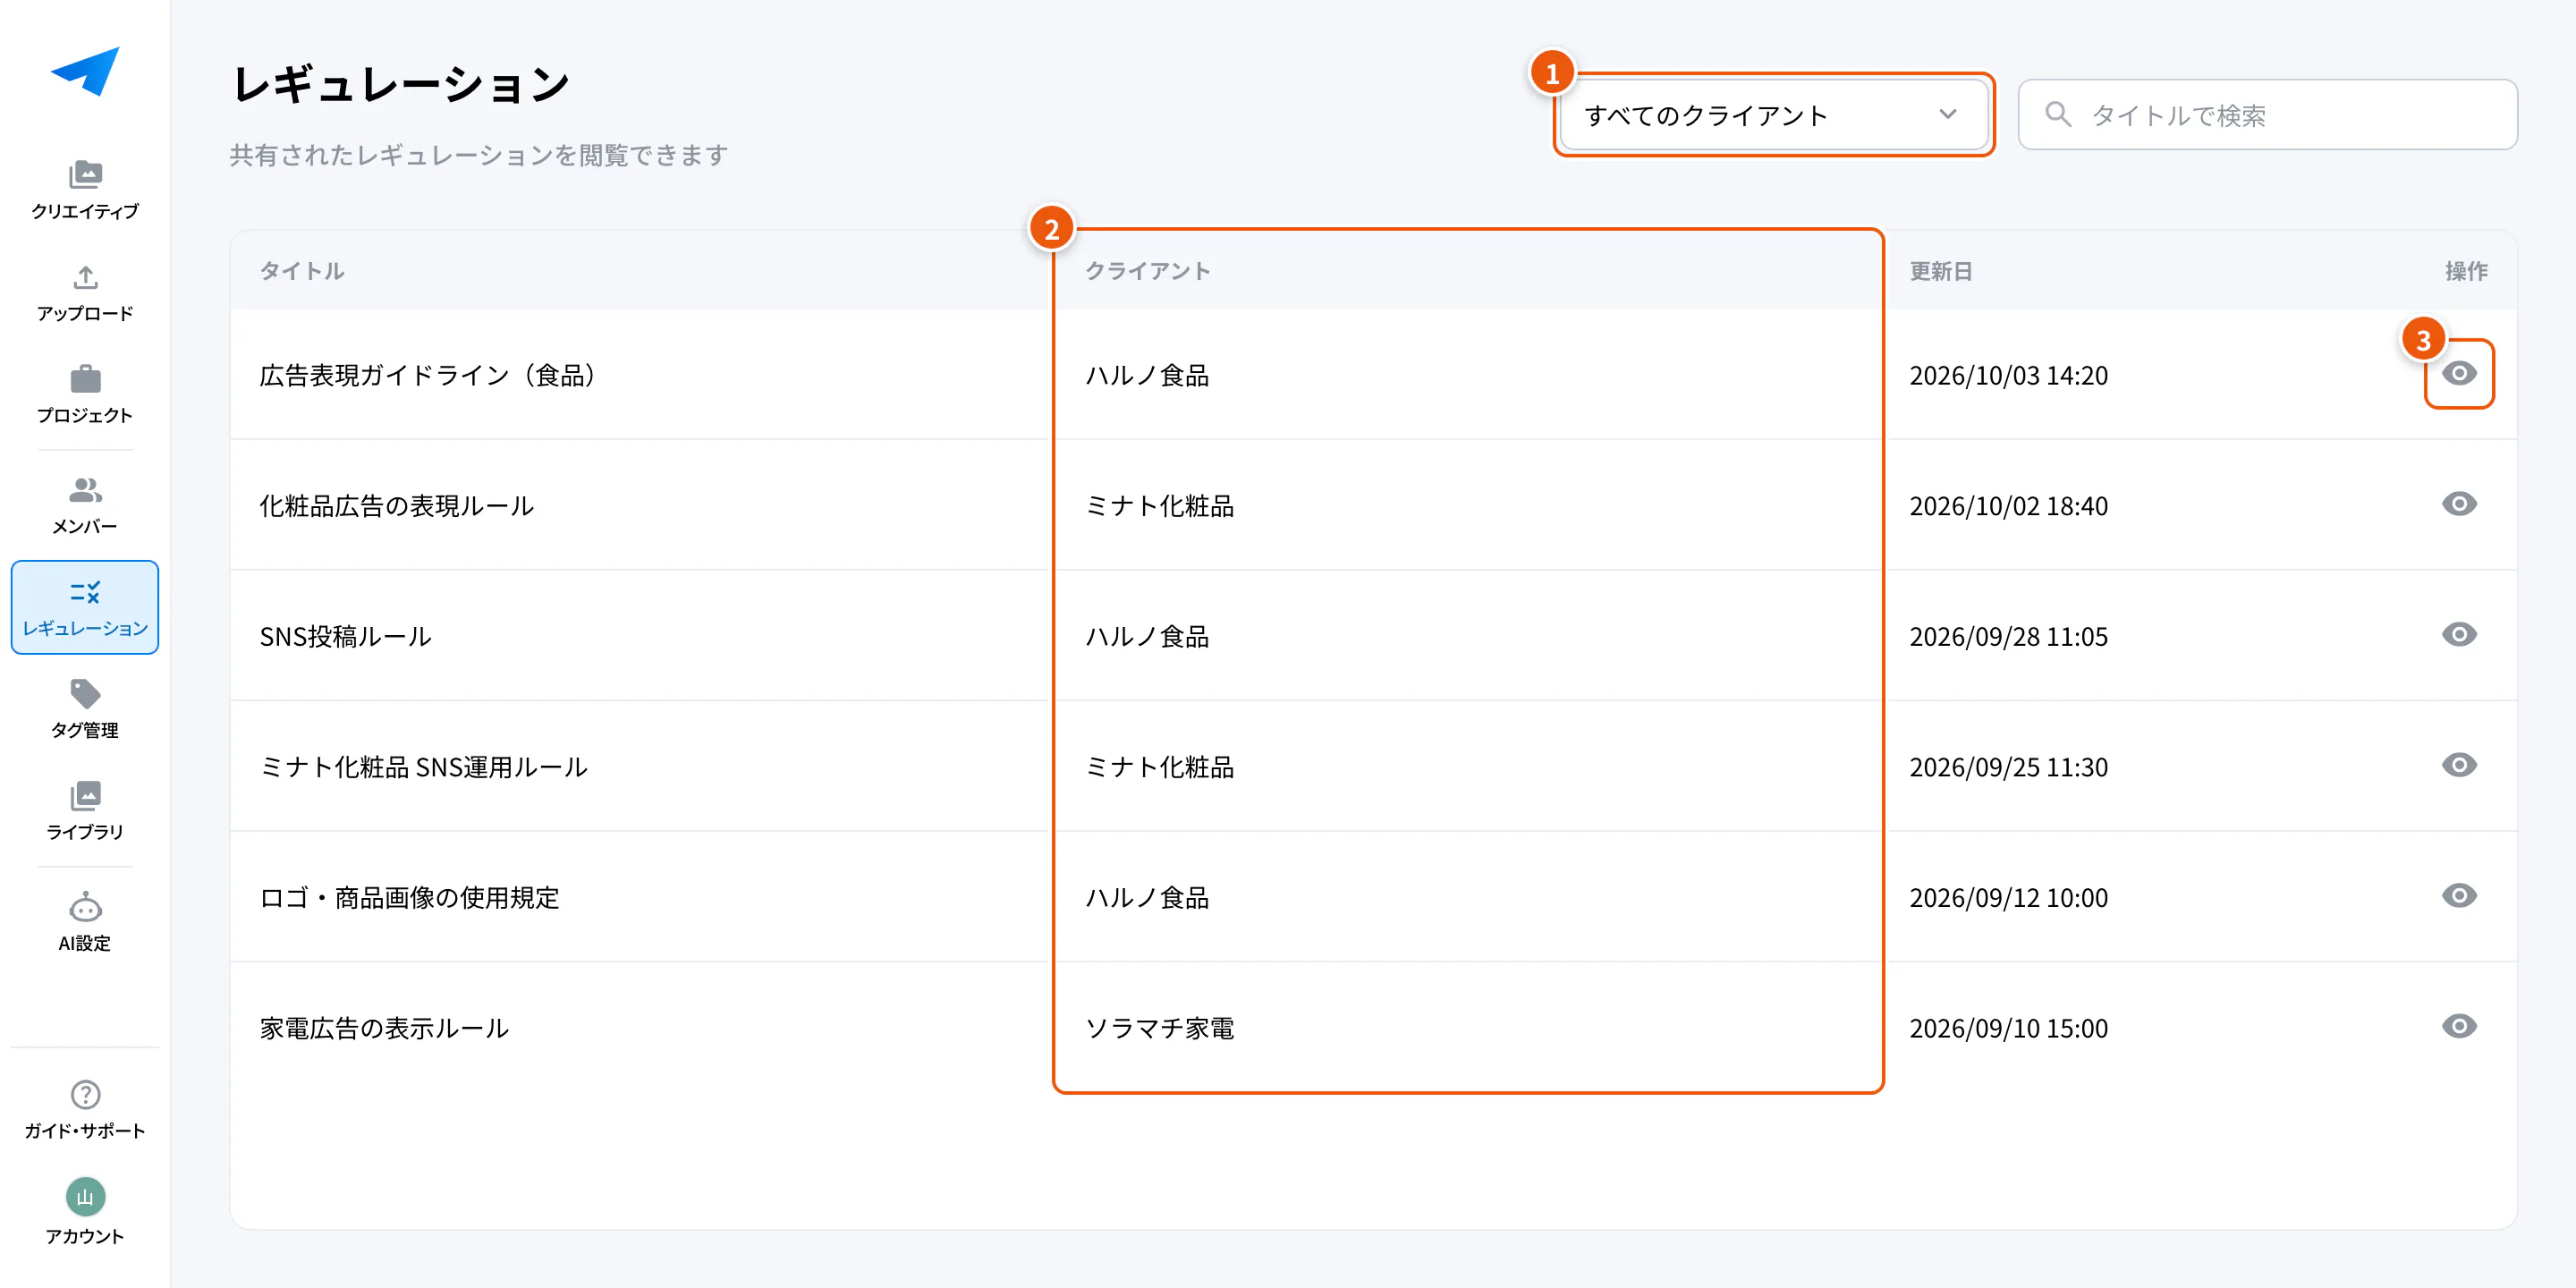This screenshot has width=2576, height=1288.
Task: View 家電広告の表示ルール via eye icon
Action: tap(2459, 1026)
